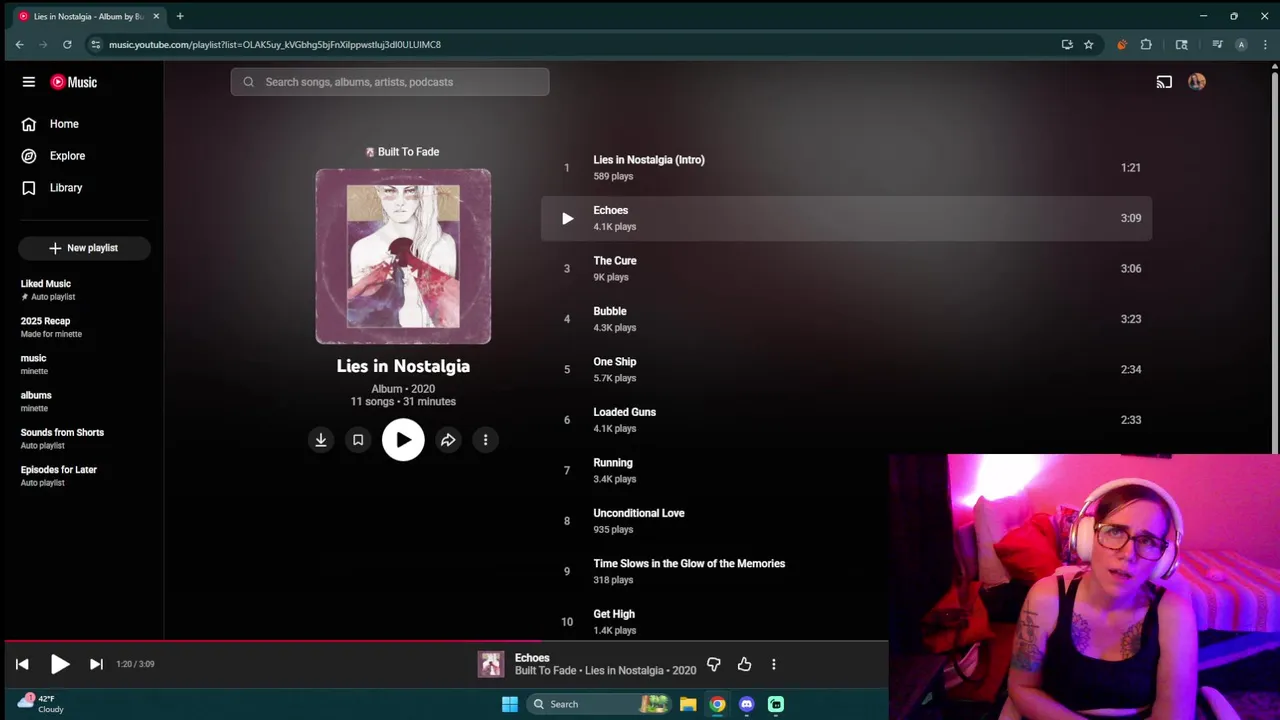
Task: Open the weather widget
Action: 42,704
